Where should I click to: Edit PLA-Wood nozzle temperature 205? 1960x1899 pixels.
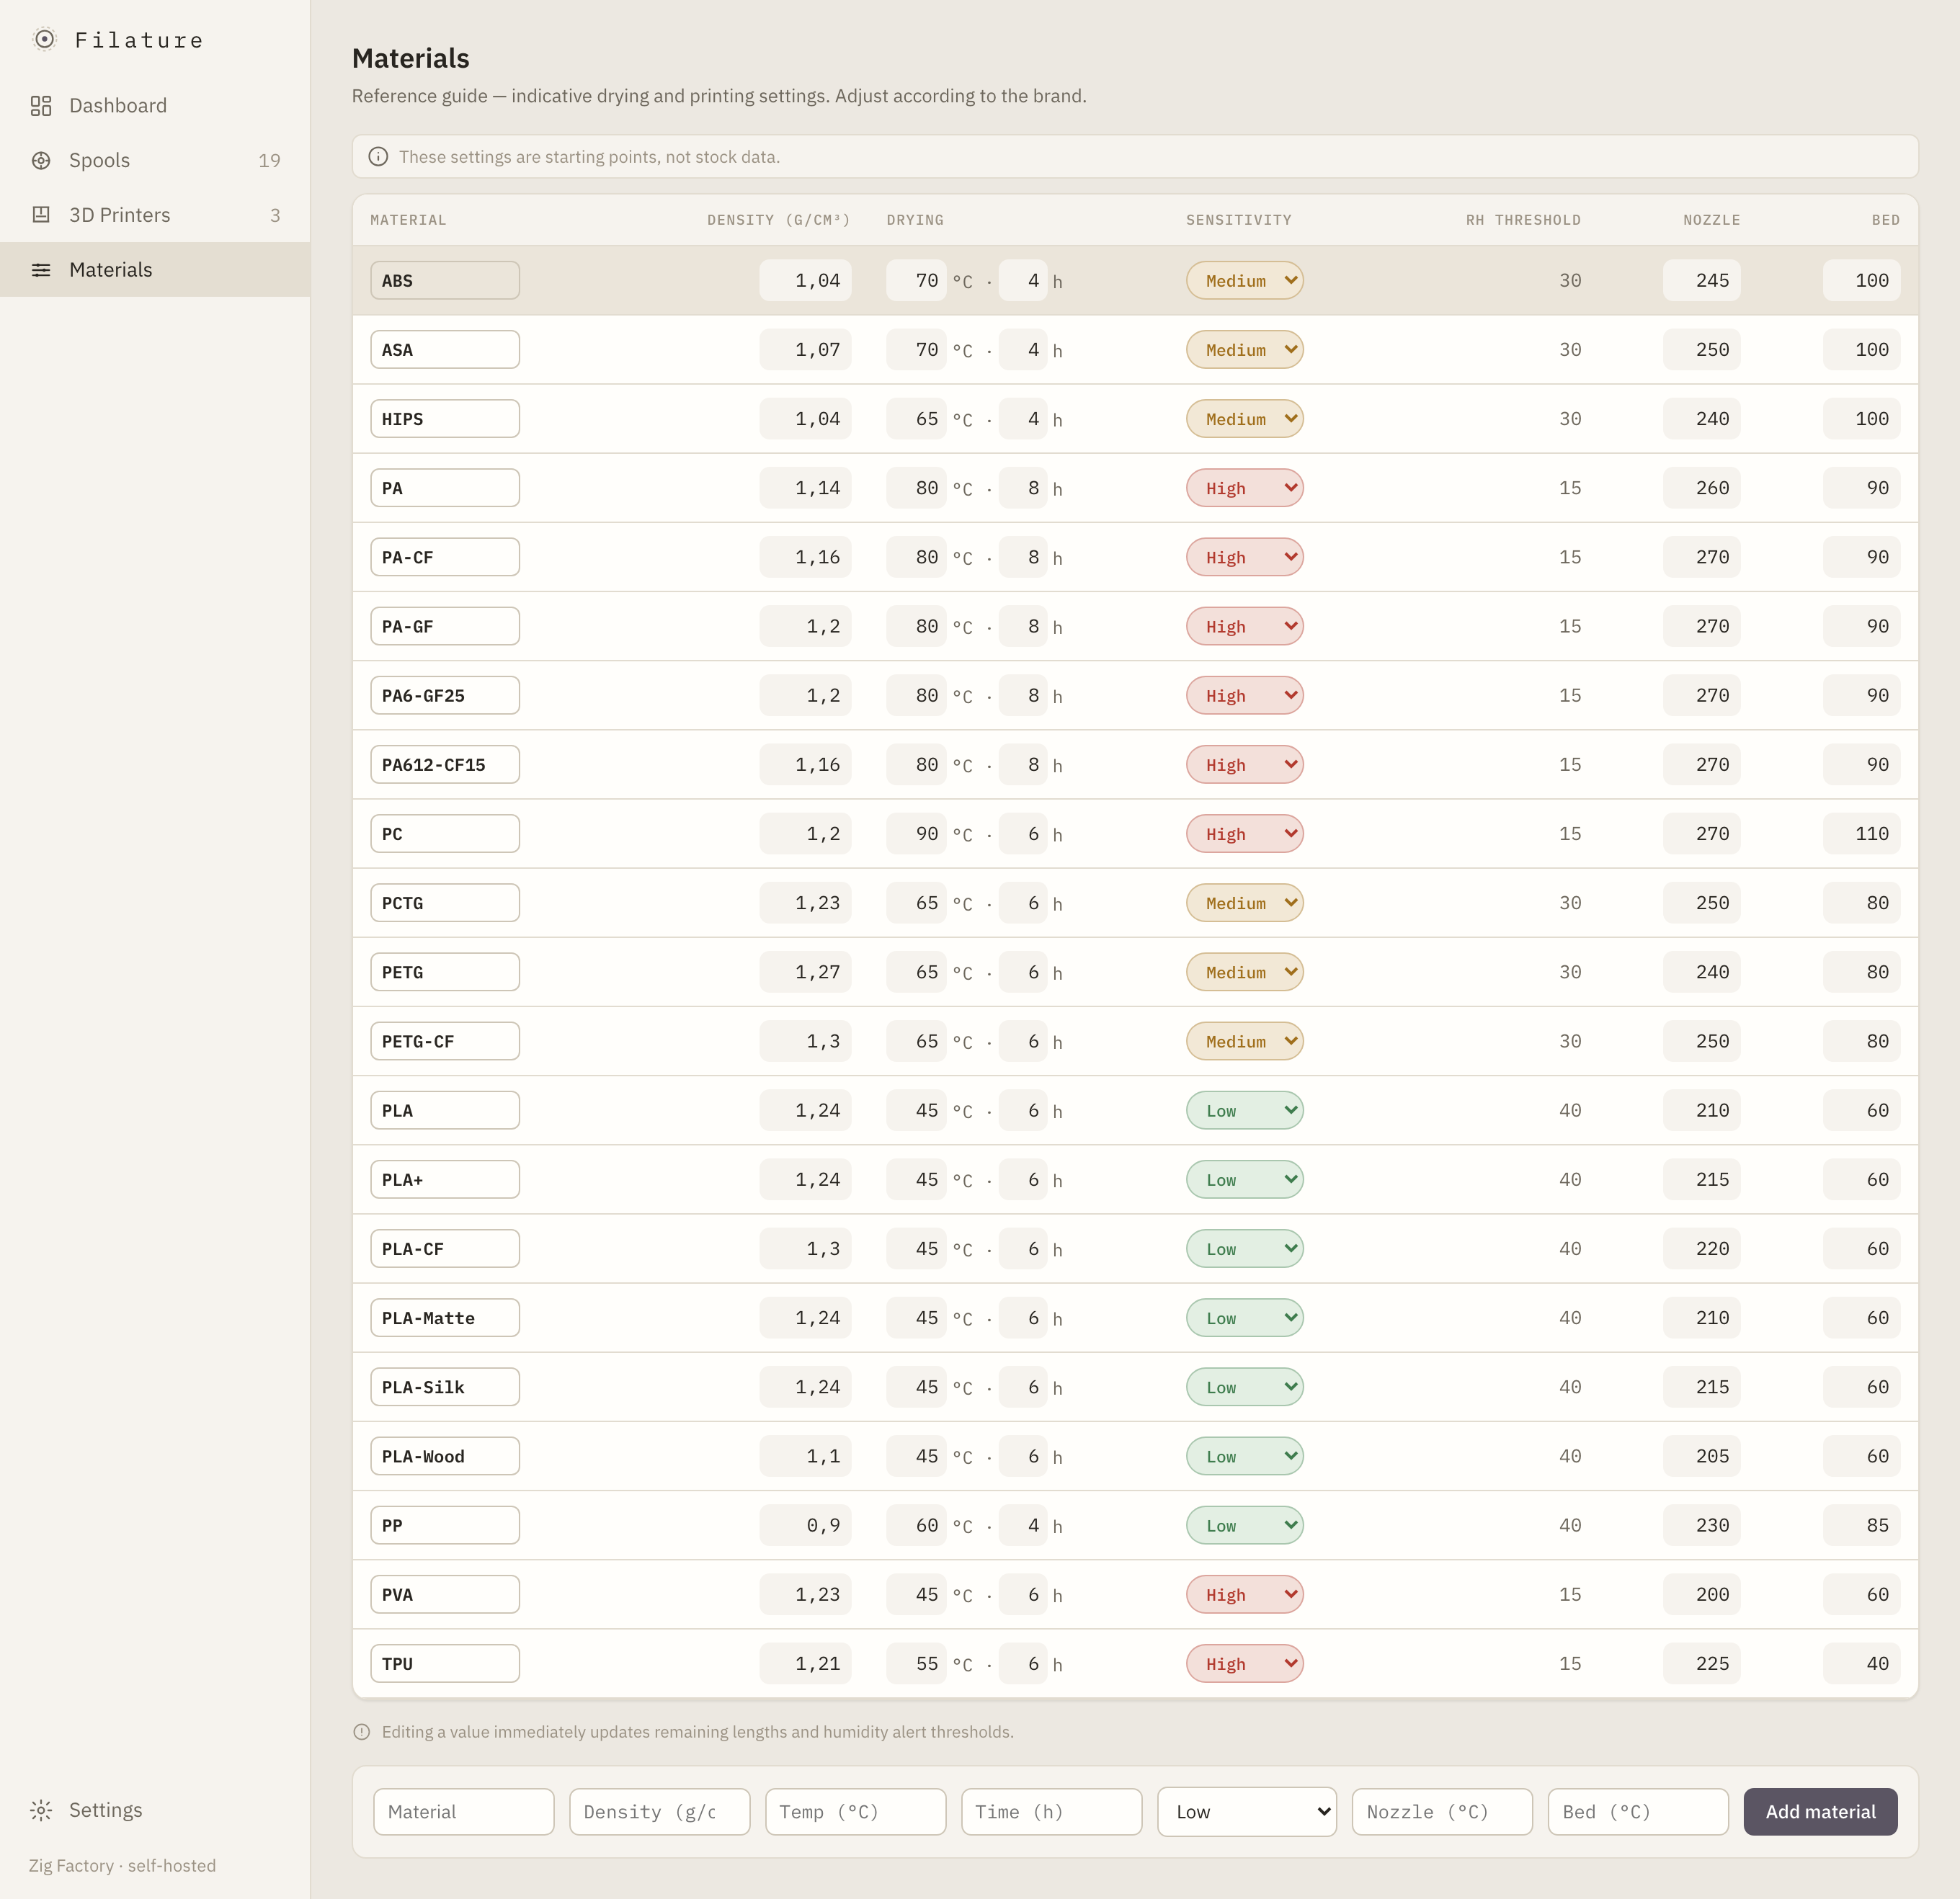click(x=1702, y=1457)
